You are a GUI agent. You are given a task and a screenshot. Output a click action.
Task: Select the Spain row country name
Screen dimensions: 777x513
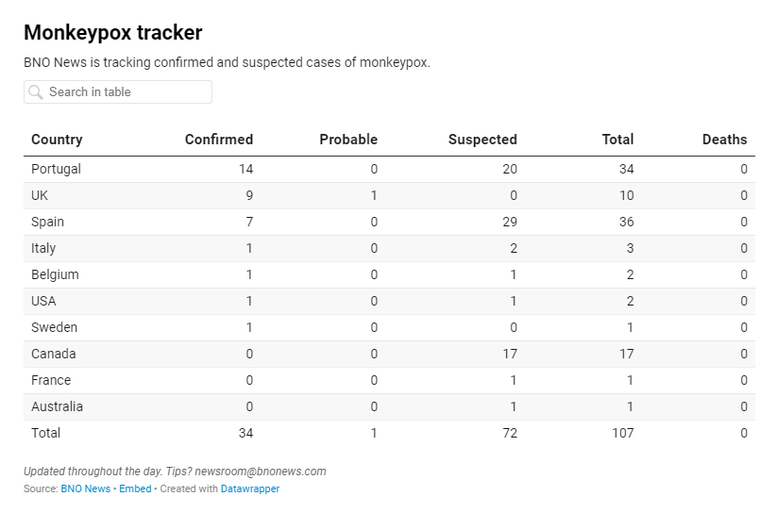(x=48, y=222)
